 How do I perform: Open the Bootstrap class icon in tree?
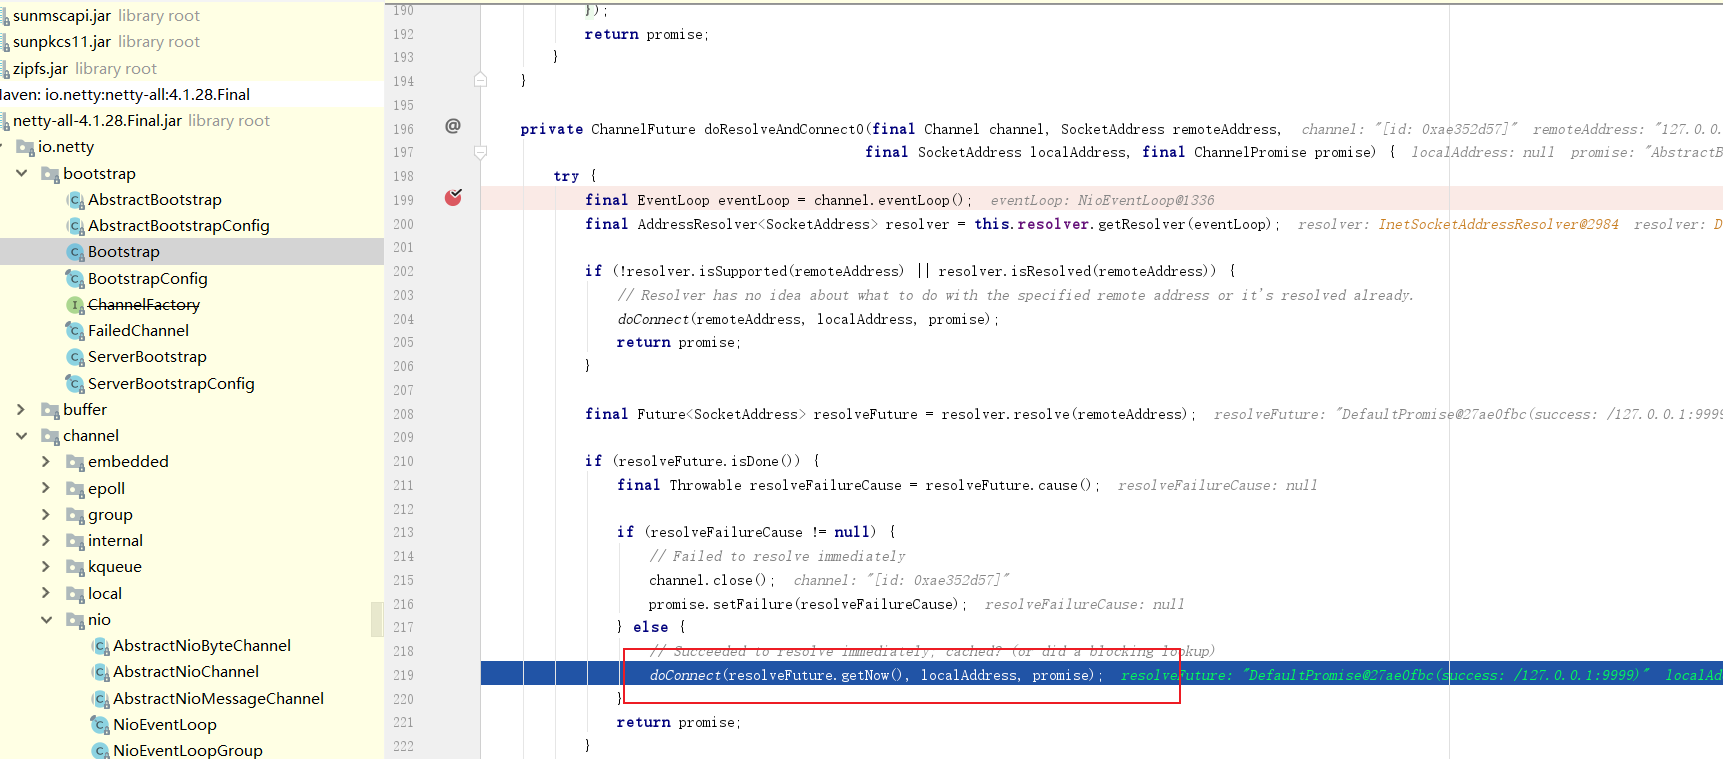click(x=75, y=252)
